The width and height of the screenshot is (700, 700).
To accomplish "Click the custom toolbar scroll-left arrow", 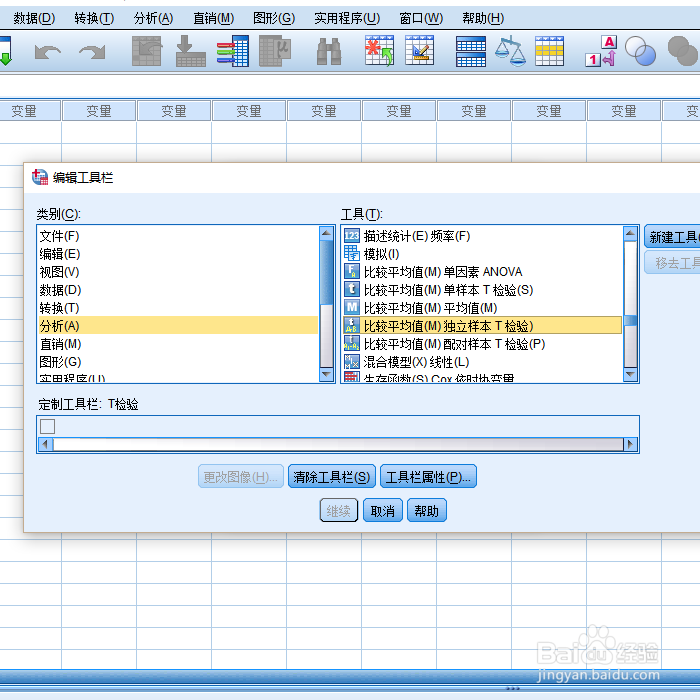I will 45,444.
